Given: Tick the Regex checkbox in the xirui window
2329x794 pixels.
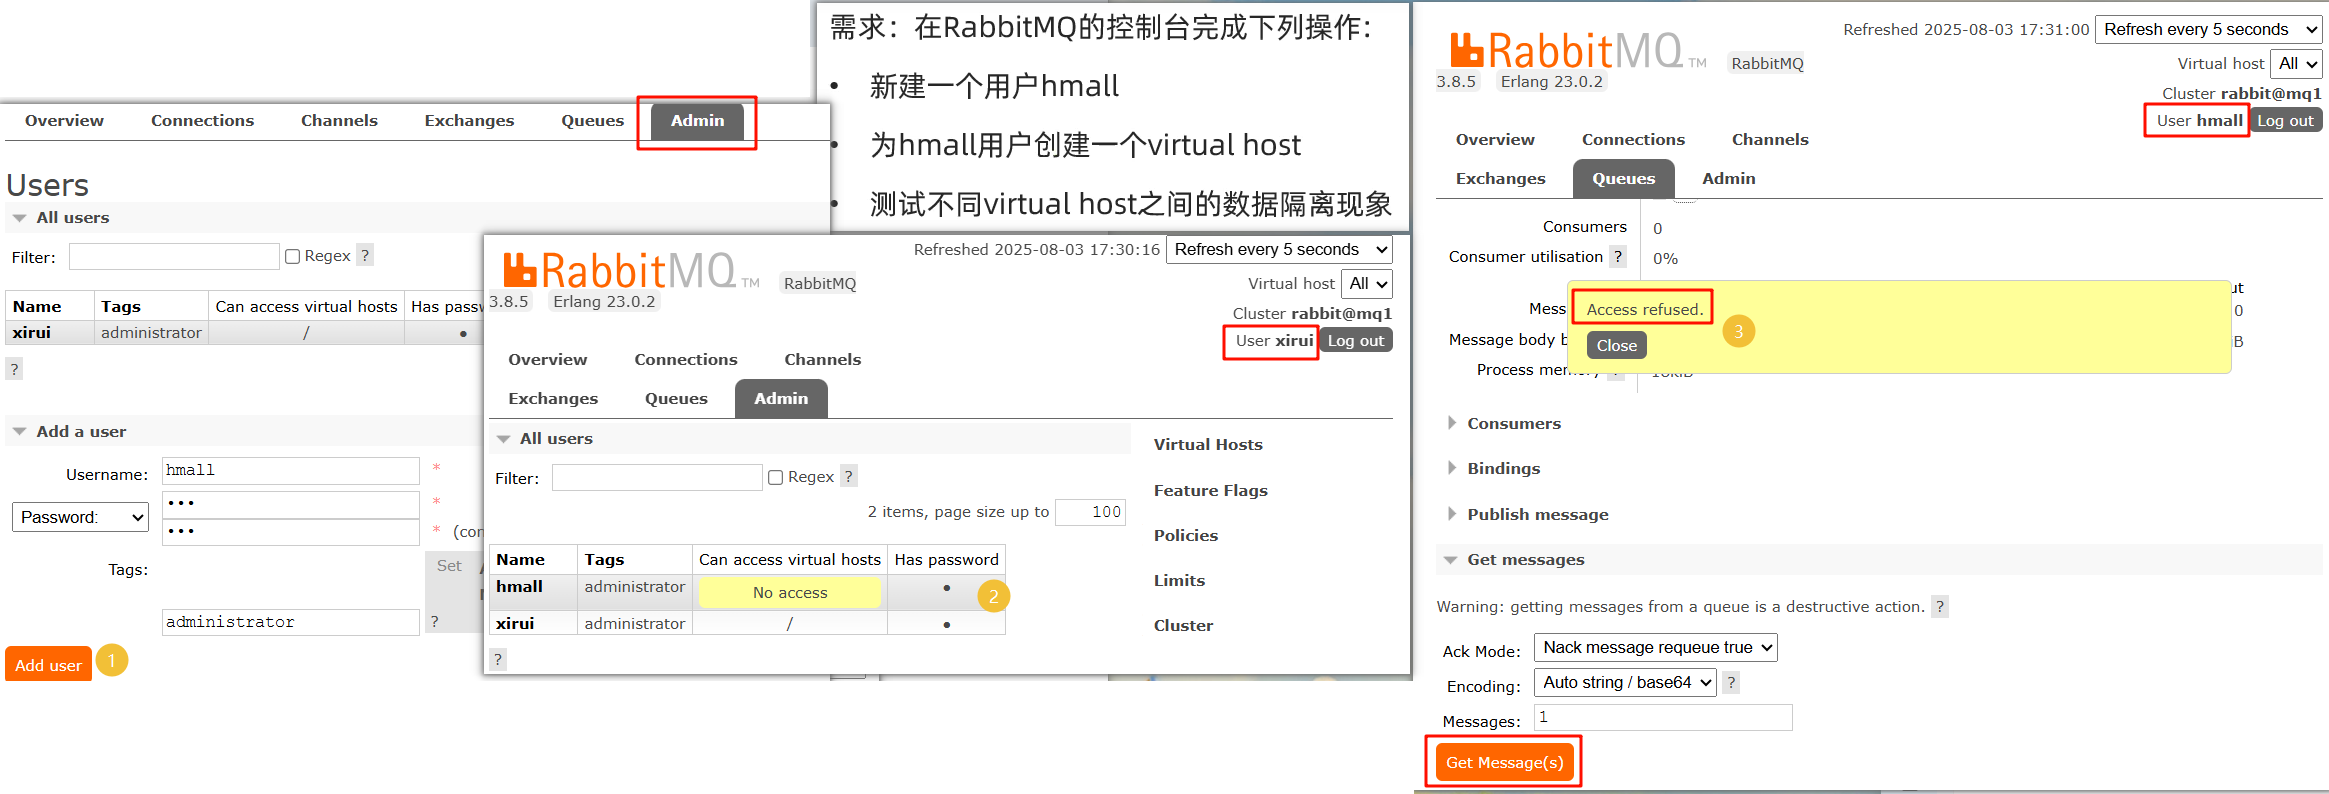Looking at the screenshot, I should point(775,478).
